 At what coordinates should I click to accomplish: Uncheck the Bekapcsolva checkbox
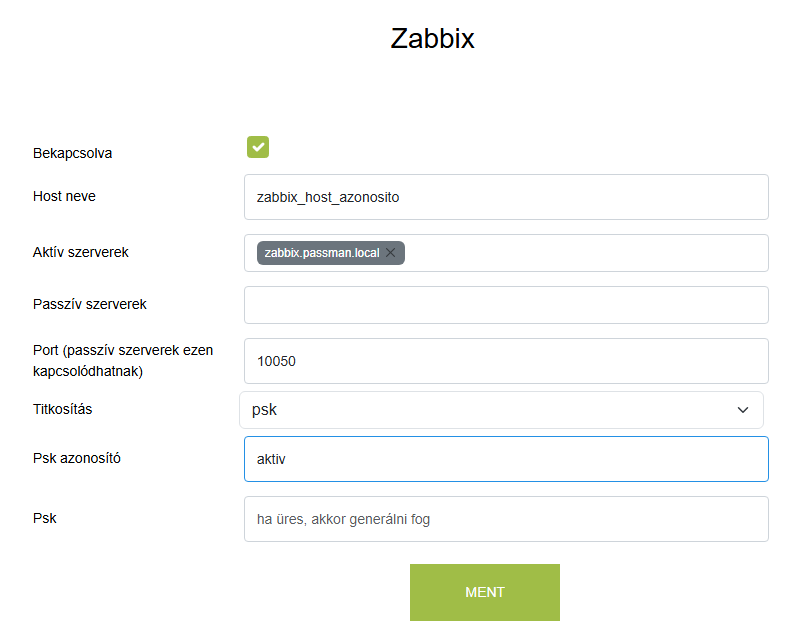coord(258,147)
